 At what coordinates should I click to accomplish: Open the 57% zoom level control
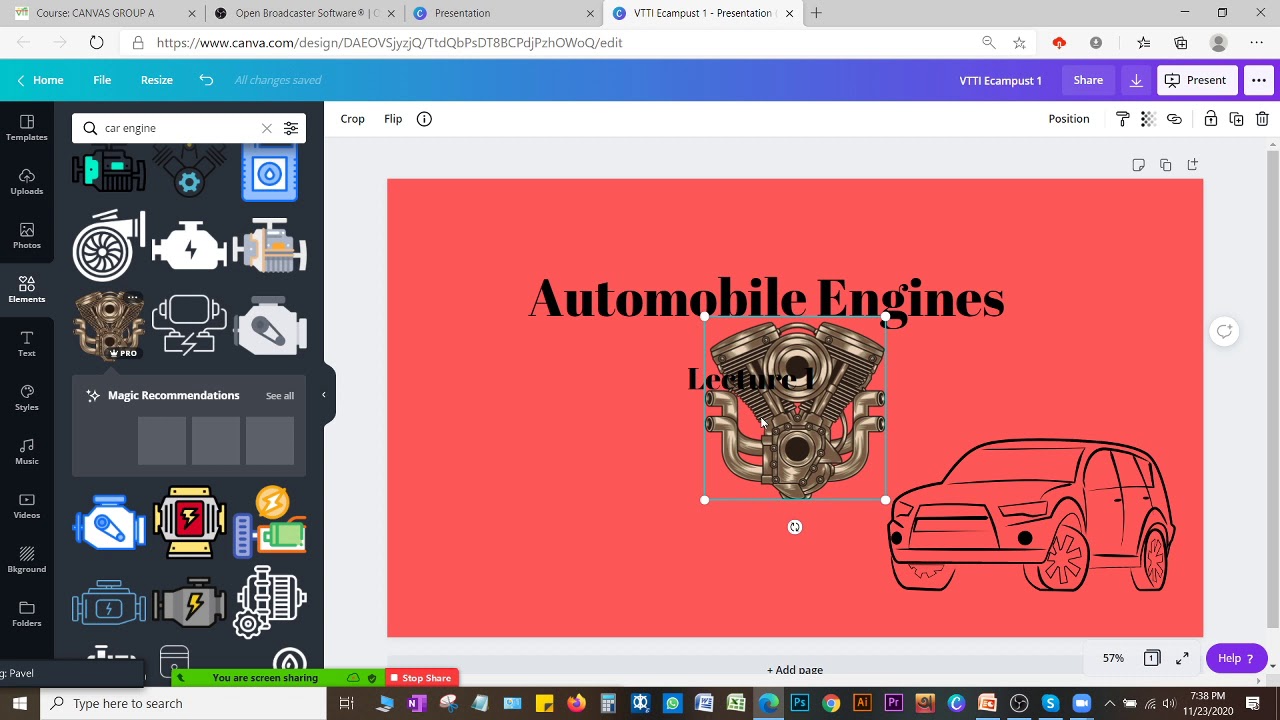coord(1113,658)
